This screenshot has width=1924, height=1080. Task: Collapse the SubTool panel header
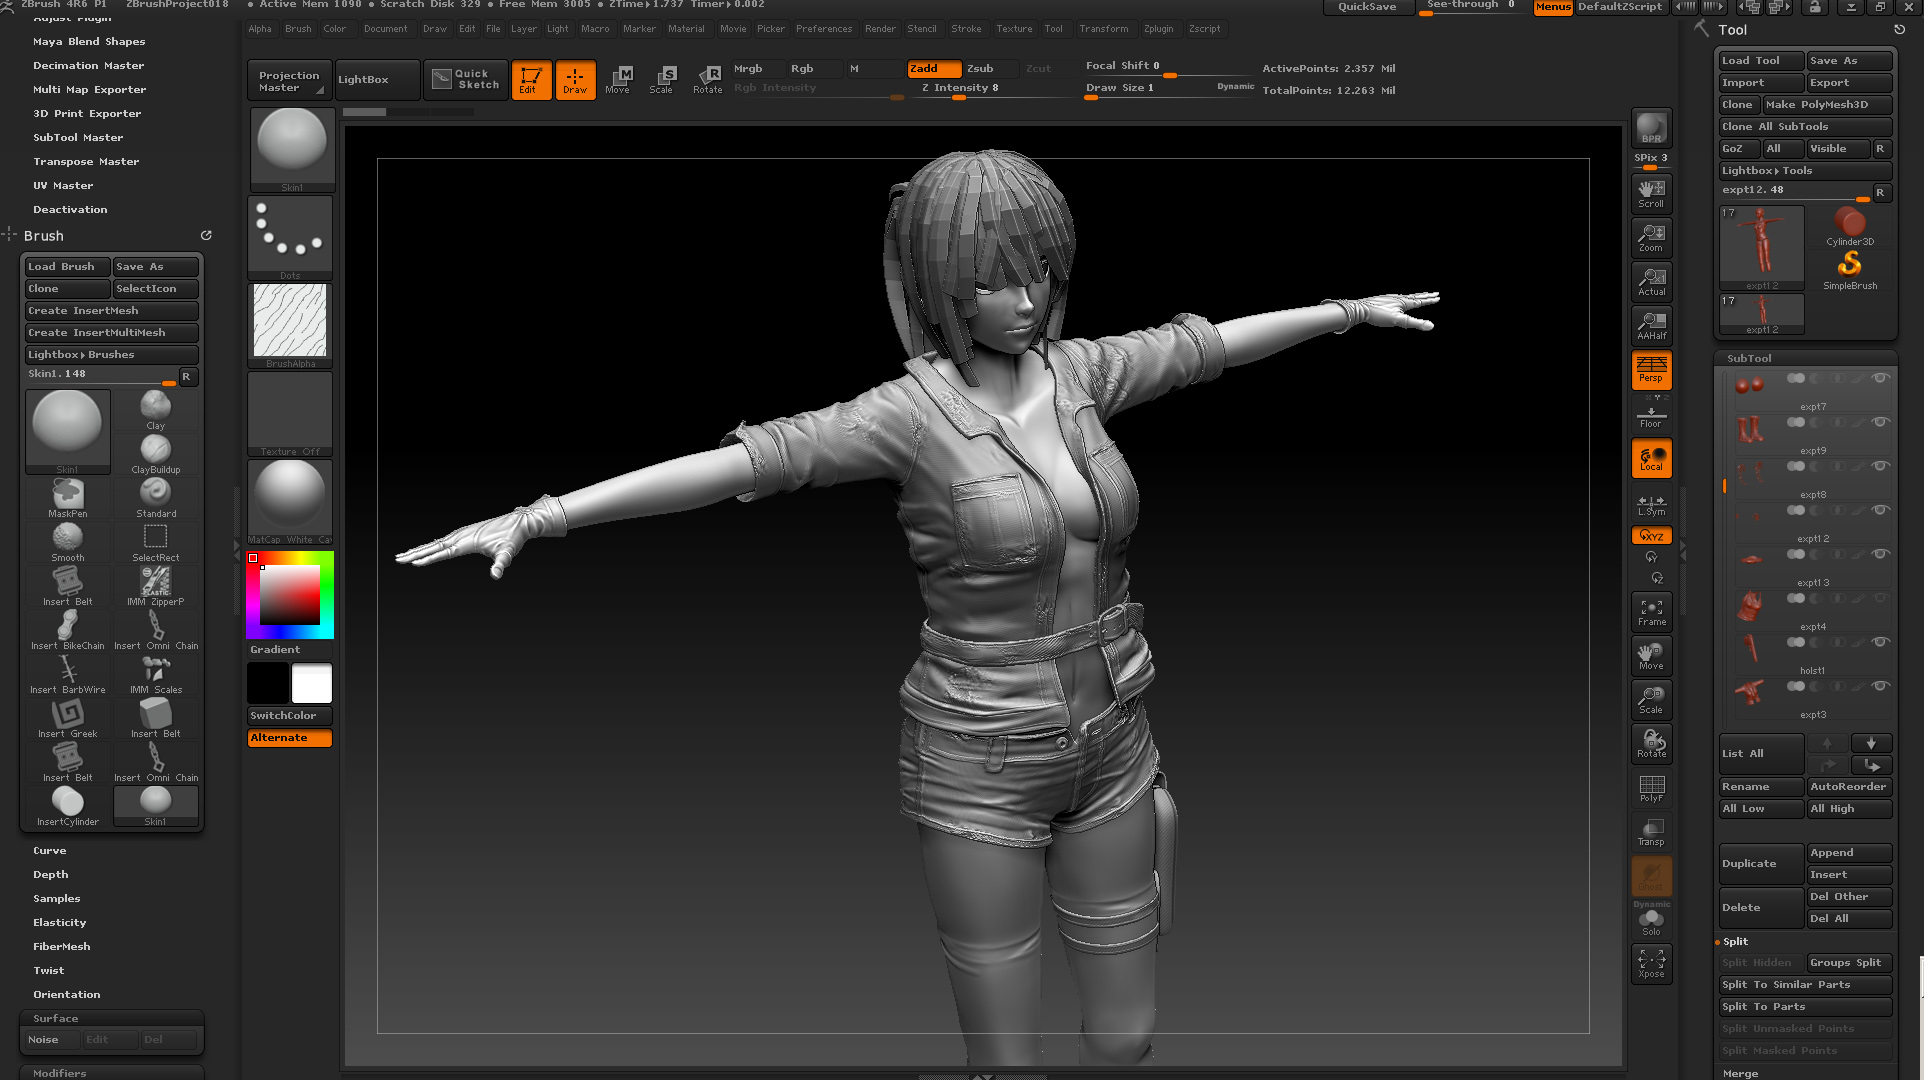1749,358
